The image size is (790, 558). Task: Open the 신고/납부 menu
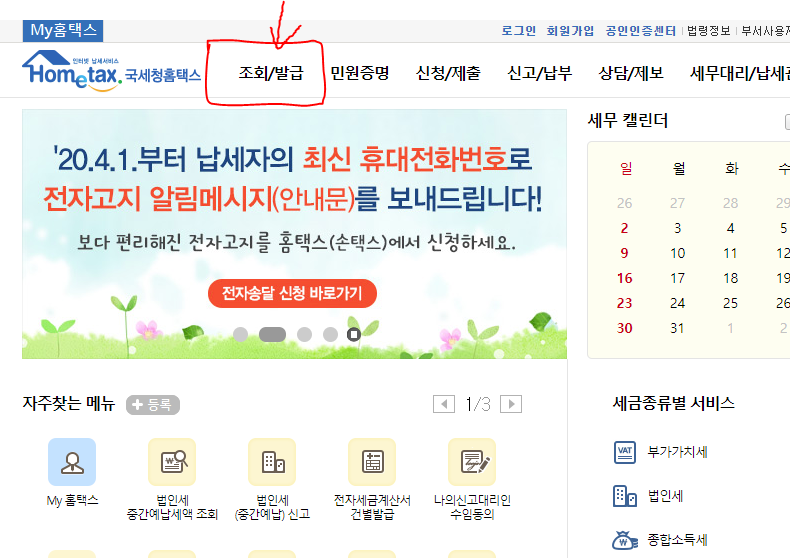pos(539,73)
